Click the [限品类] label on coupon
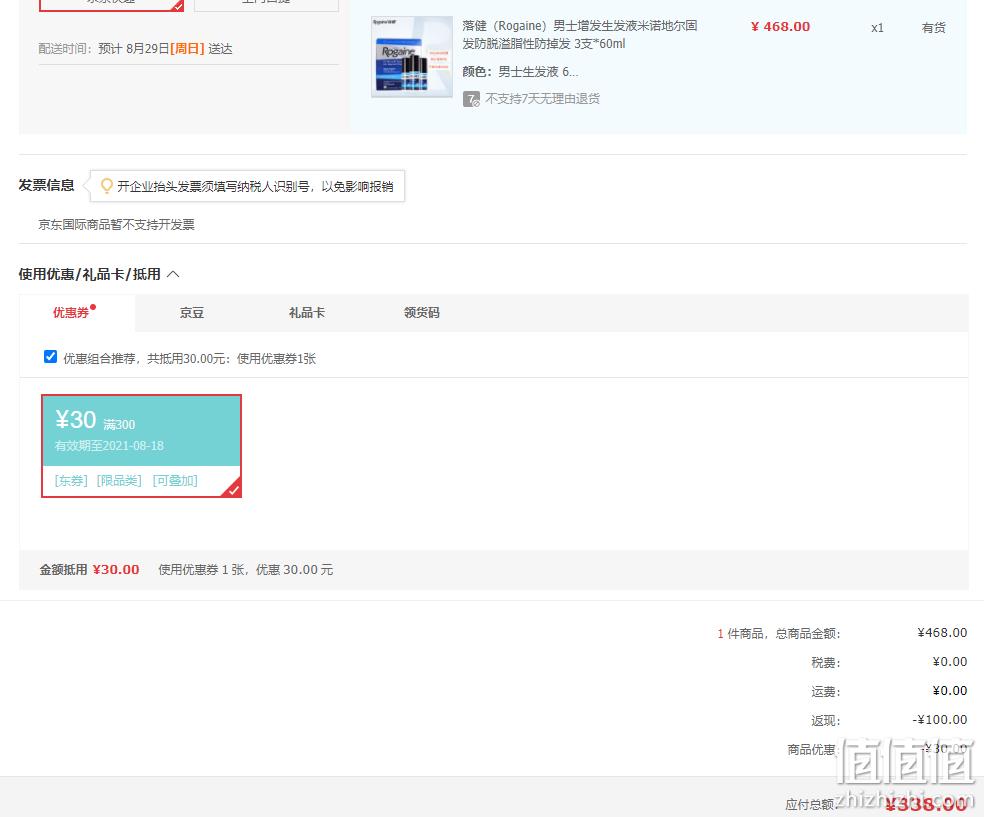The image size is (984, 817). click(x=119, y=481)
